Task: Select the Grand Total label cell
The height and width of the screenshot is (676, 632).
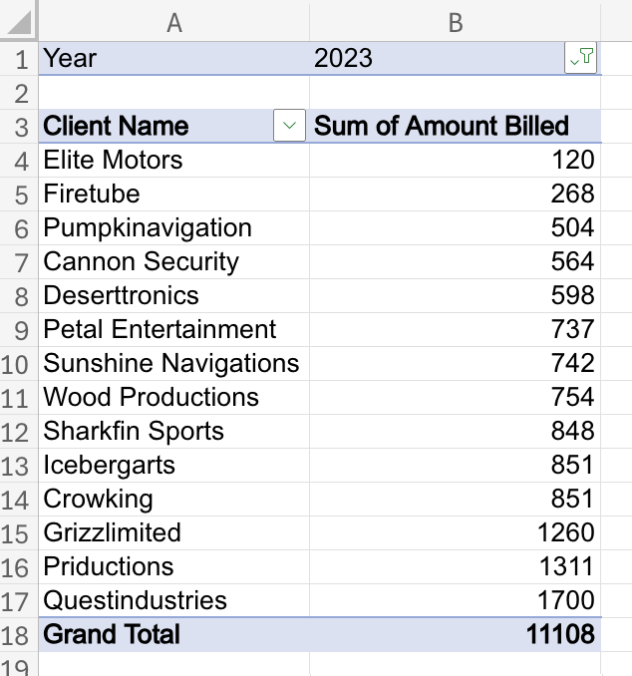Action: [174, 635]
